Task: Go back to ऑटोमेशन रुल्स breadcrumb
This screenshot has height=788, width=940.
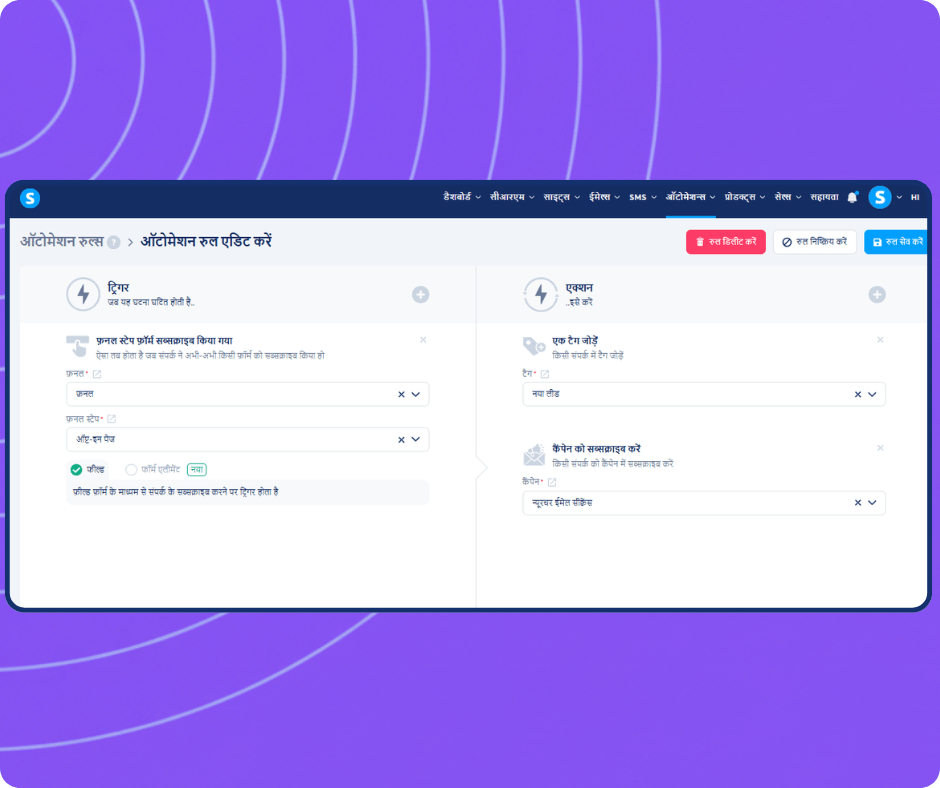Action: pos(62,242)
